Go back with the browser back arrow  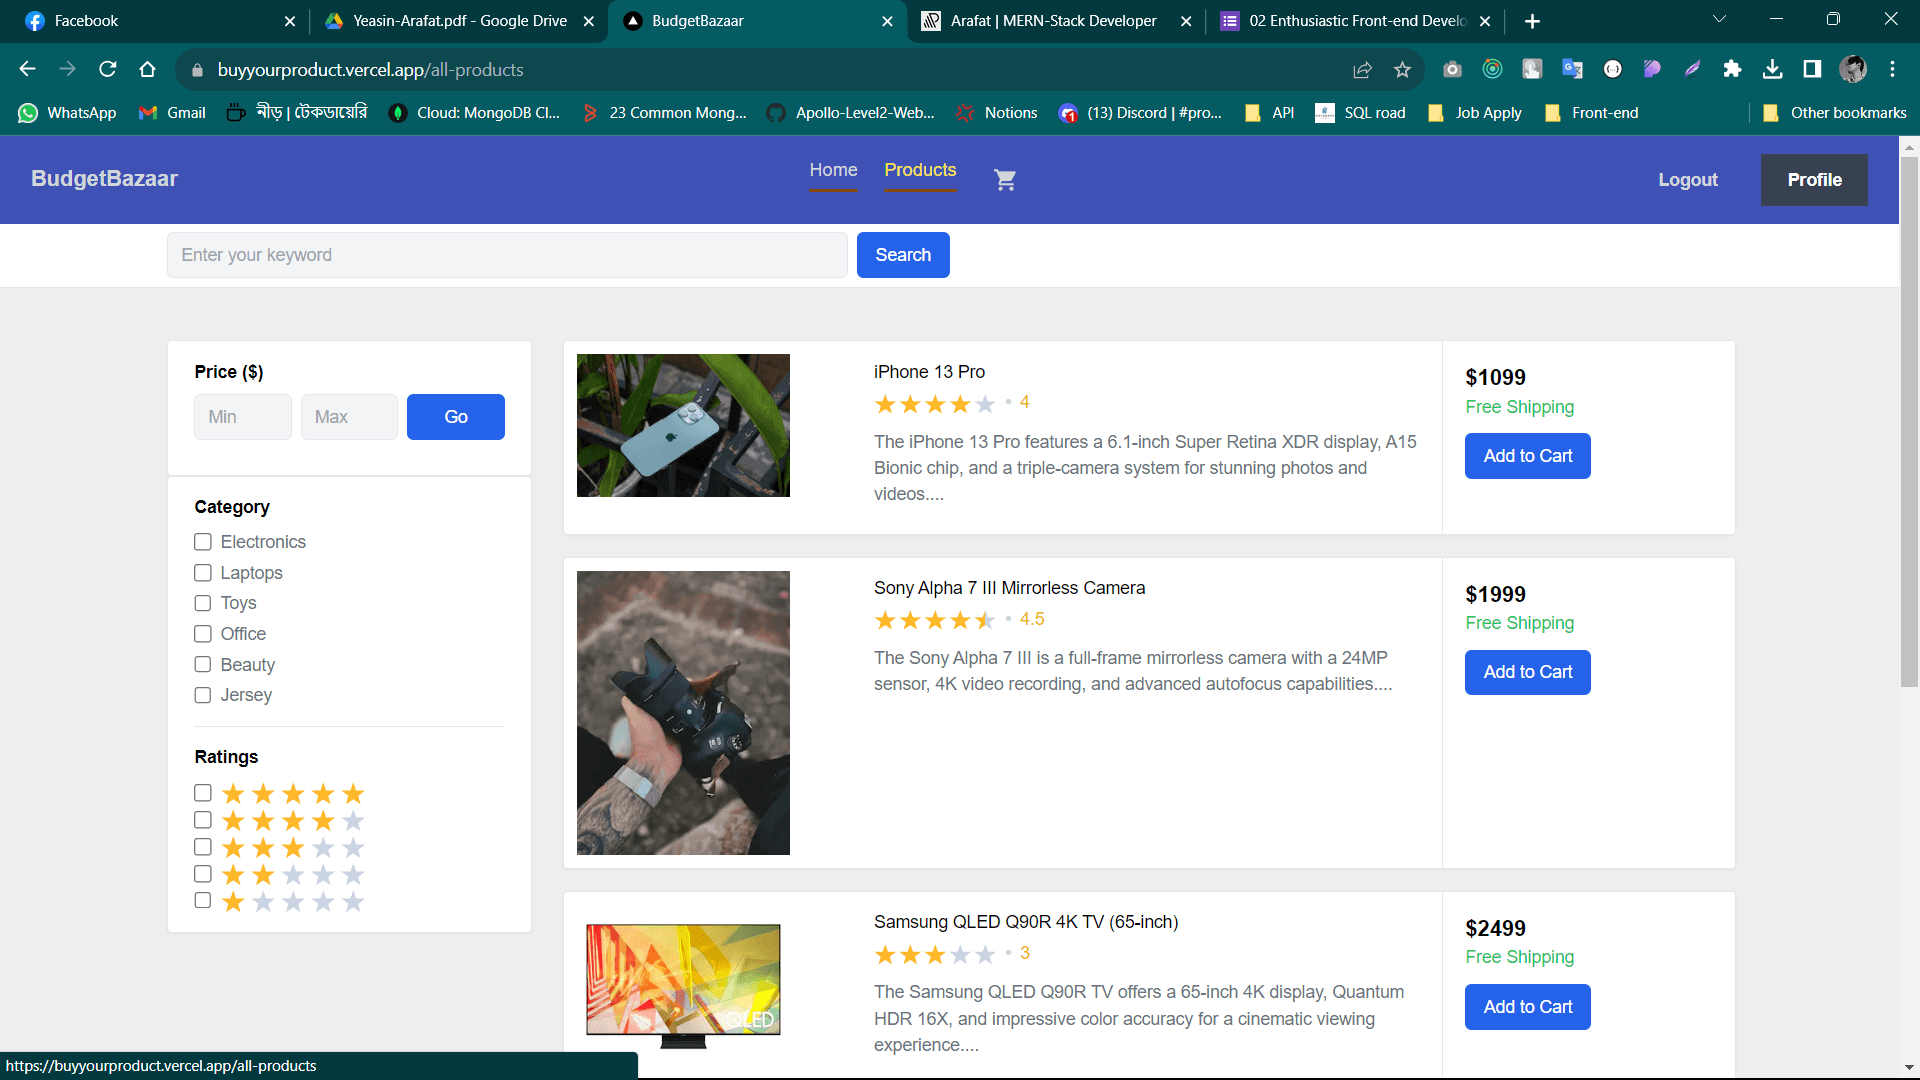pos(28,69)
